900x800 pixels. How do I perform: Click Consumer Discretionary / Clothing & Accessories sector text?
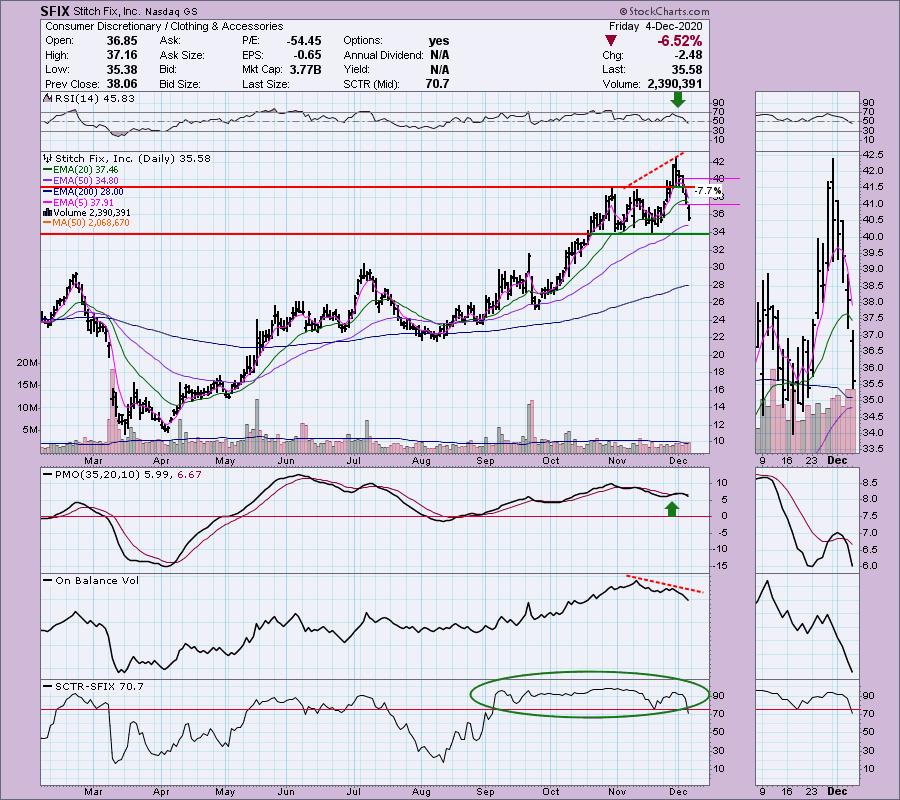click(164, 26)
